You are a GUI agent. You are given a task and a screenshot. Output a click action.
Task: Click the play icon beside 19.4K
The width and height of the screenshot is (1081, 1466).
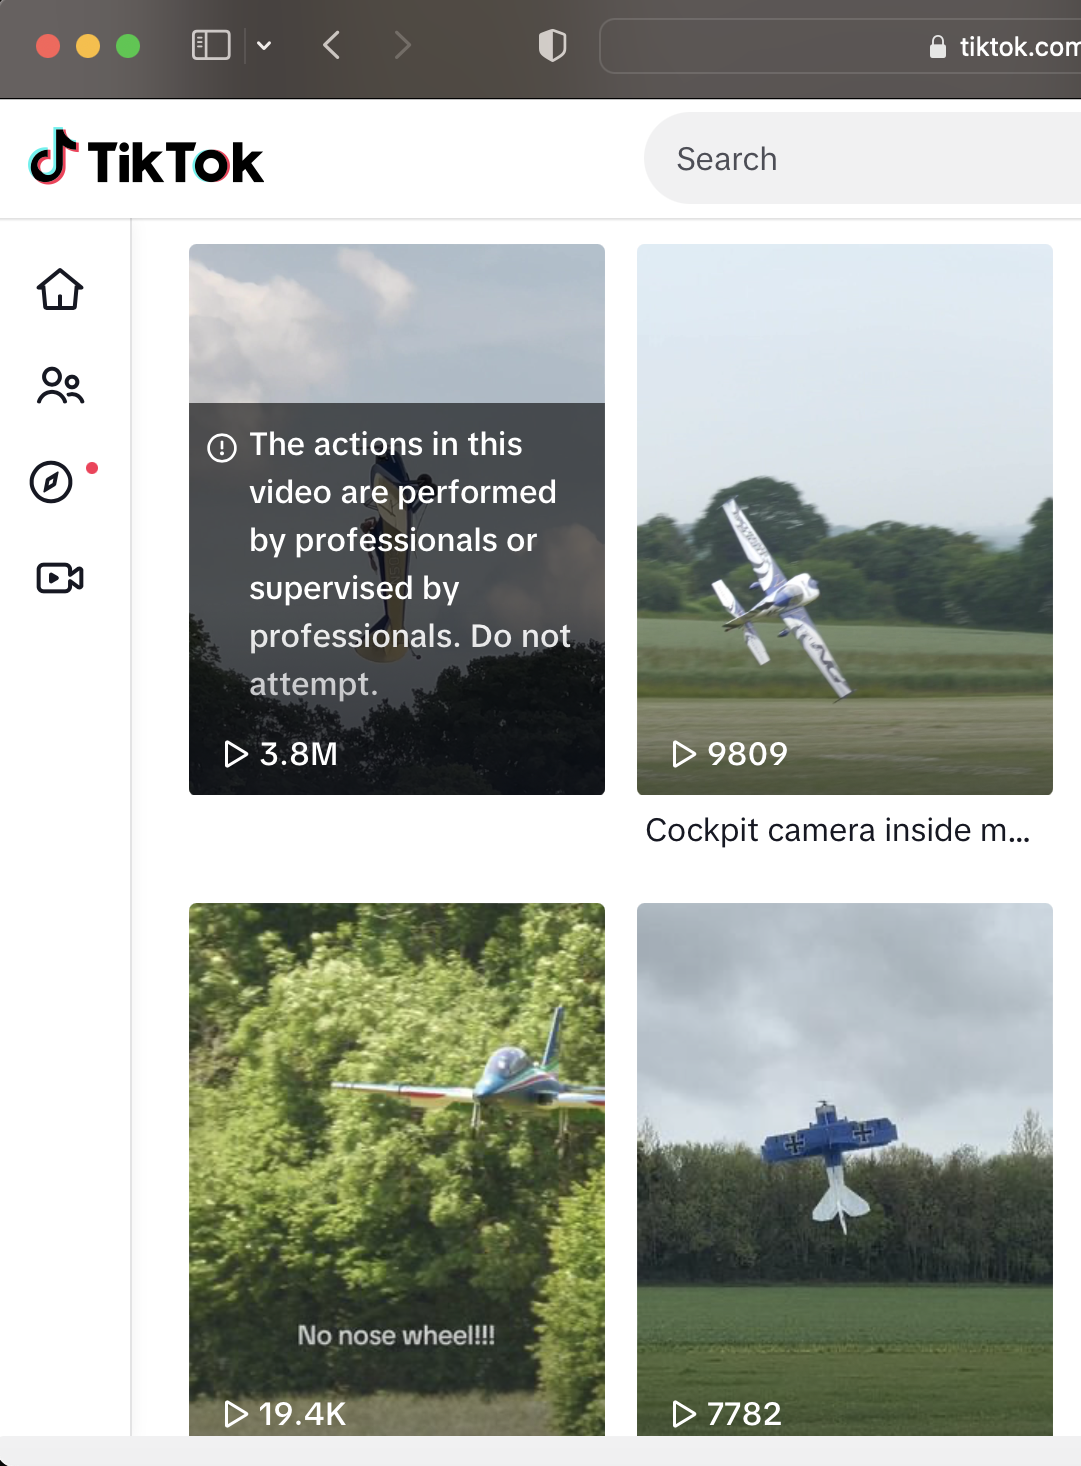tap(236, 1413)
